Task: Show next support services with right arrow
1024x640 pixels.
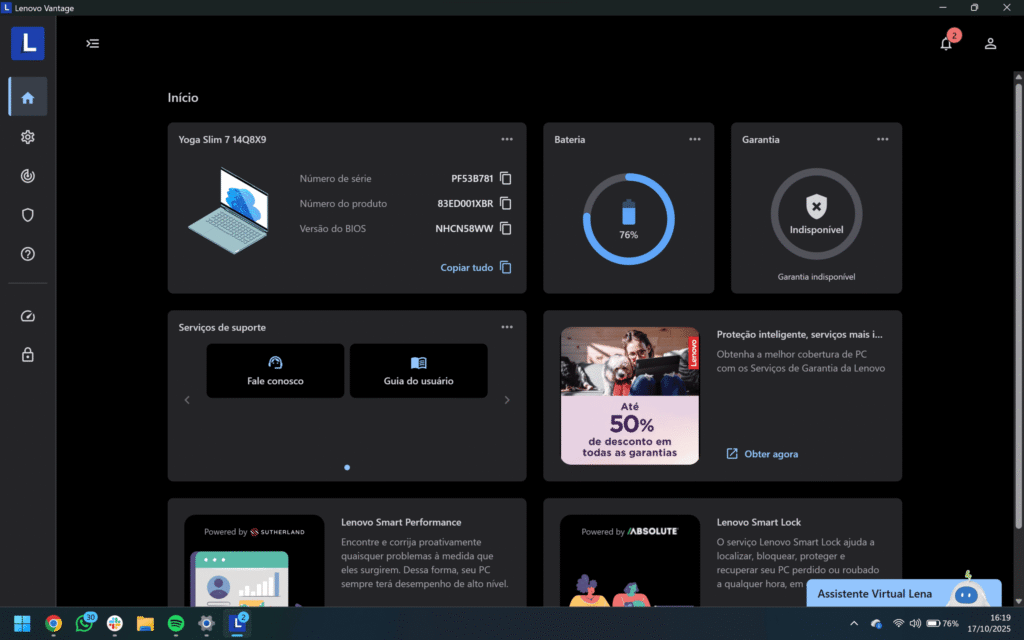Action: coord(507,400)
